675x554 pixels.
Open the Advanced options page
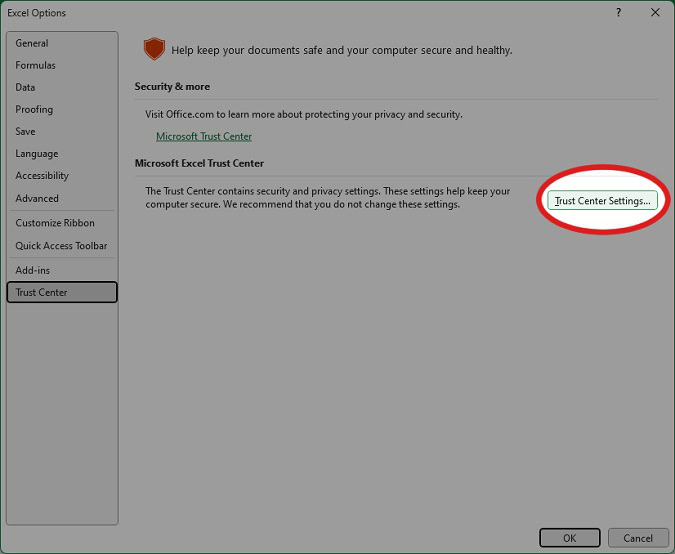62,198
